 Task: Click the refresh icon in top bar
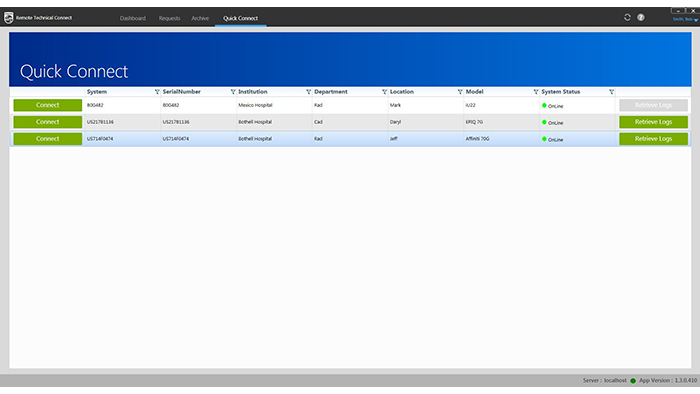(627, 17)
